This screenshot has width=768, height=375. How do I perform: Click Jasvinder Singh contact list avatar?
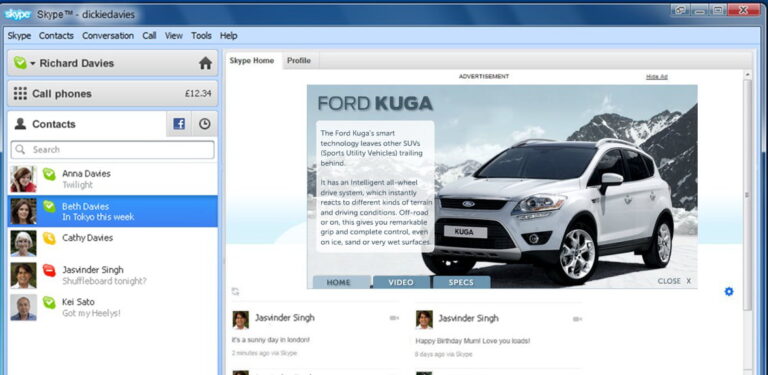24,276
